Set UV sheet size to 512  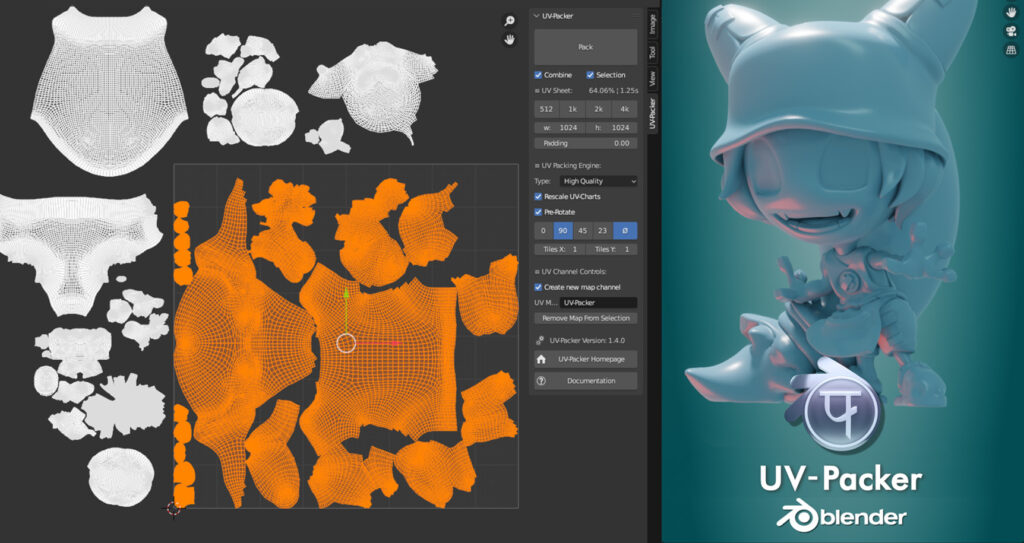547,109
